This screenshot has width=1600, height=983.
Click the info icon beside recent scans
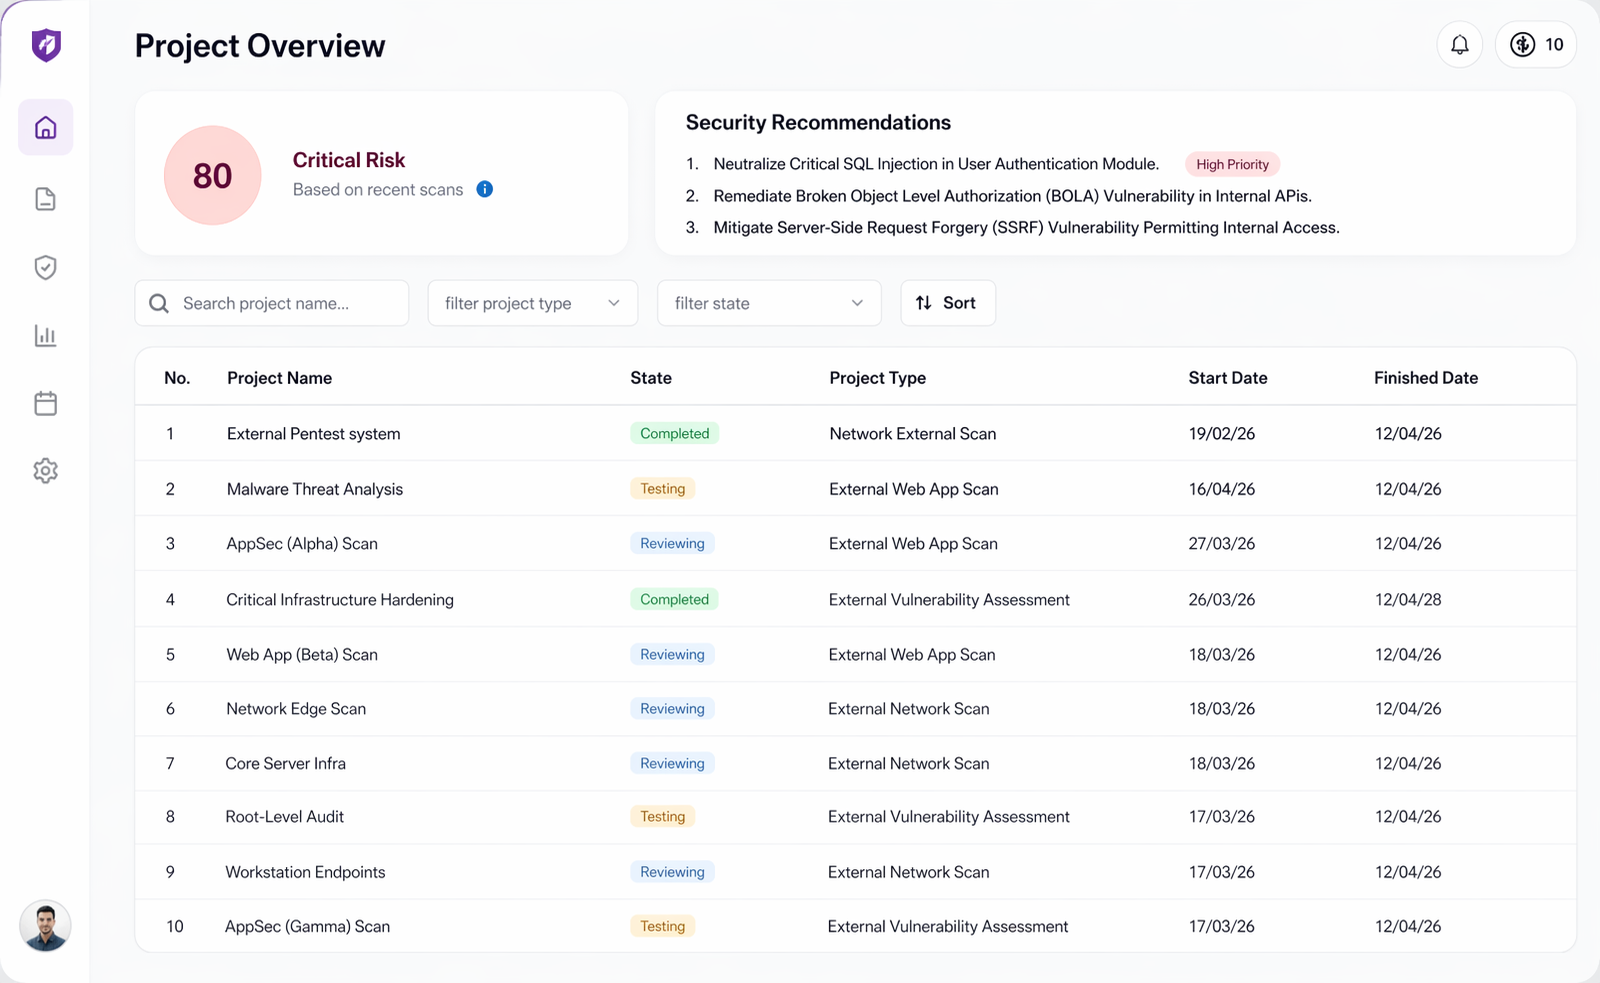point(485,189)
